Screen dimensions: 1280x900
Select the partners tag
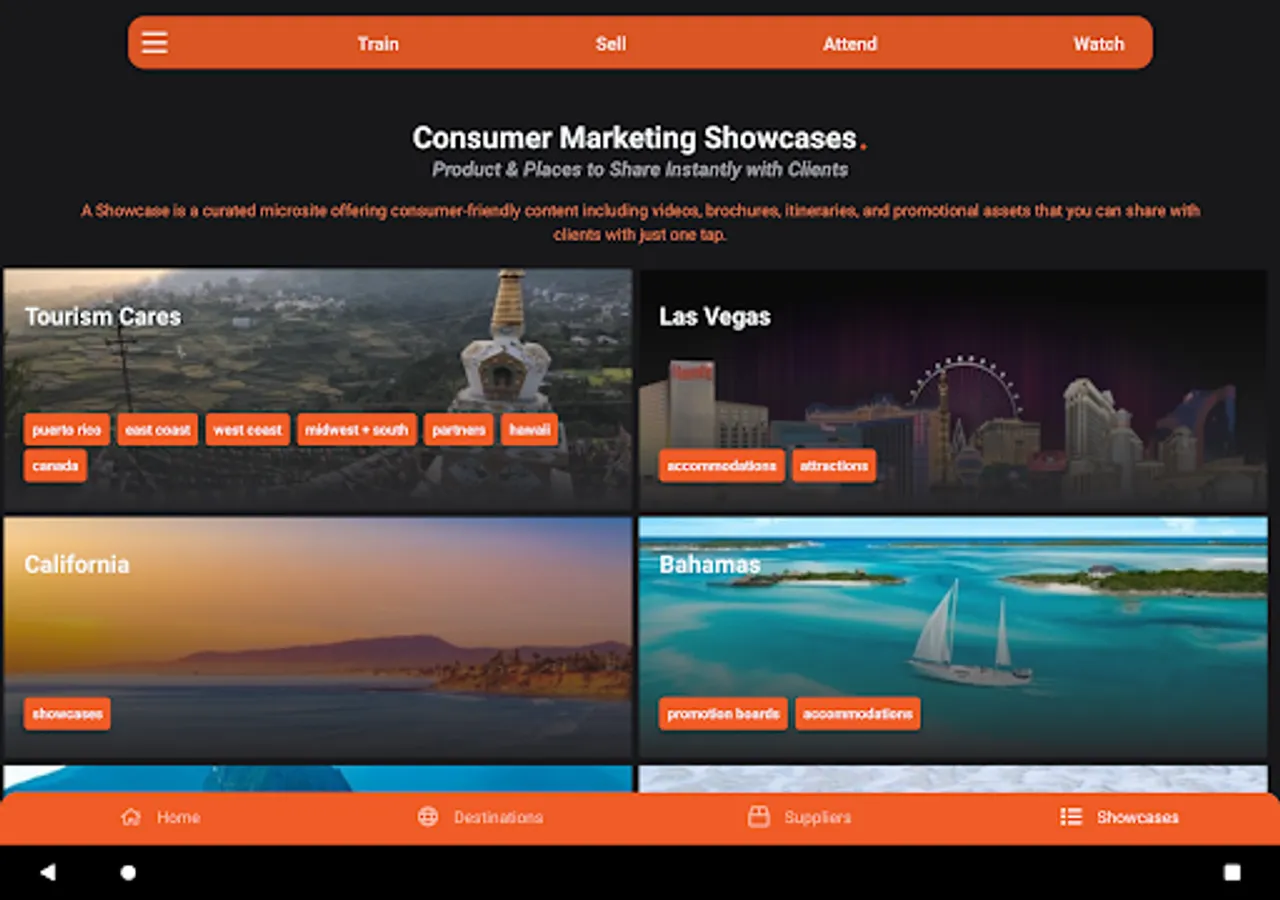pyautogui.click(x=459, y=430)
